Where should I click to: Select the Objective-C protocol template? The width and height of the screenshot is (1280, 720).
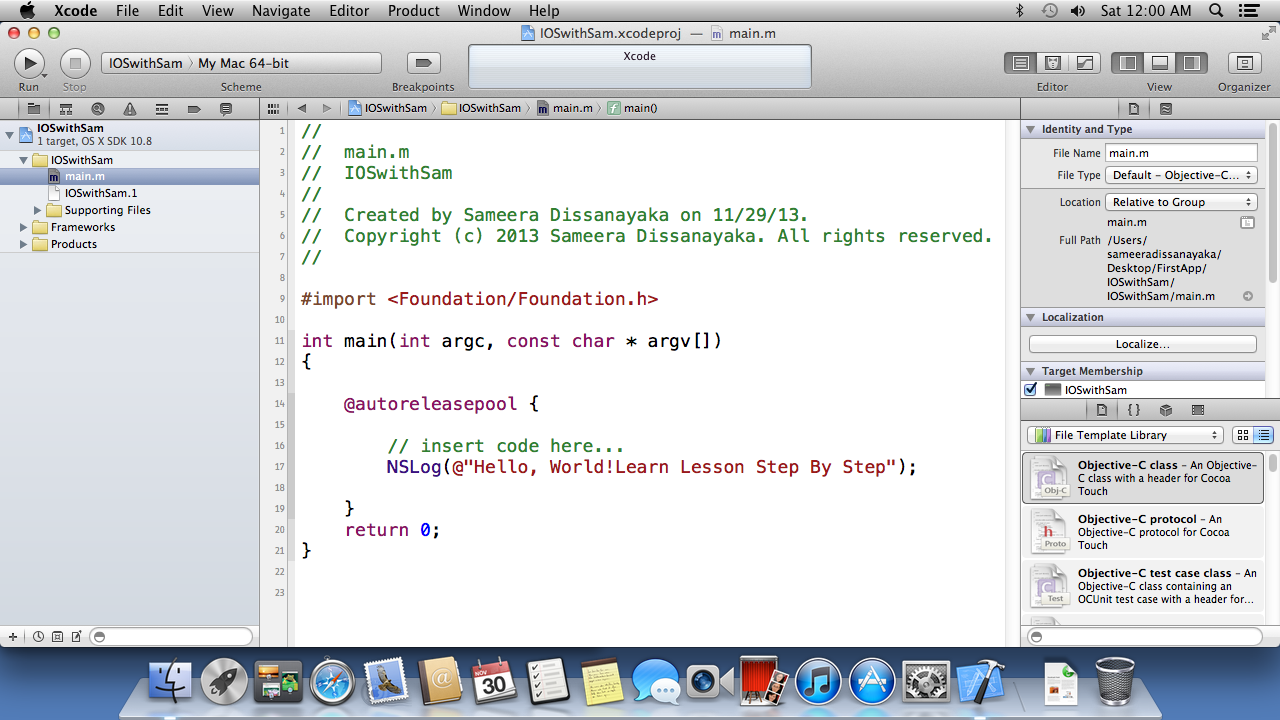[1144, 532]
